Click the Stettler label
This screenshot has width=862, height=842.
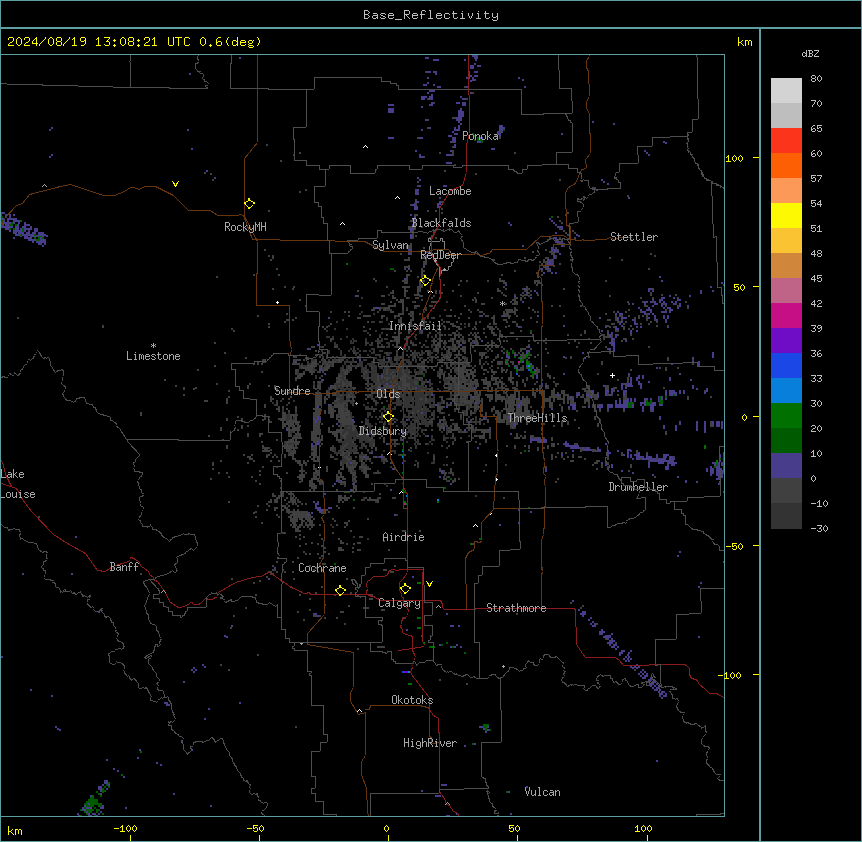(x=634, y=237)
